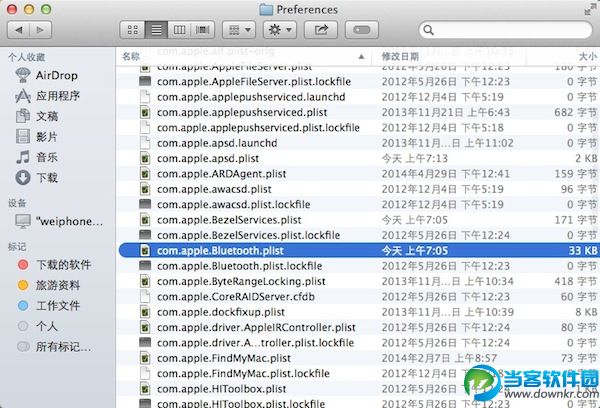
Task: Open AirDrop in the sidebar
Action: click(47, 75)
